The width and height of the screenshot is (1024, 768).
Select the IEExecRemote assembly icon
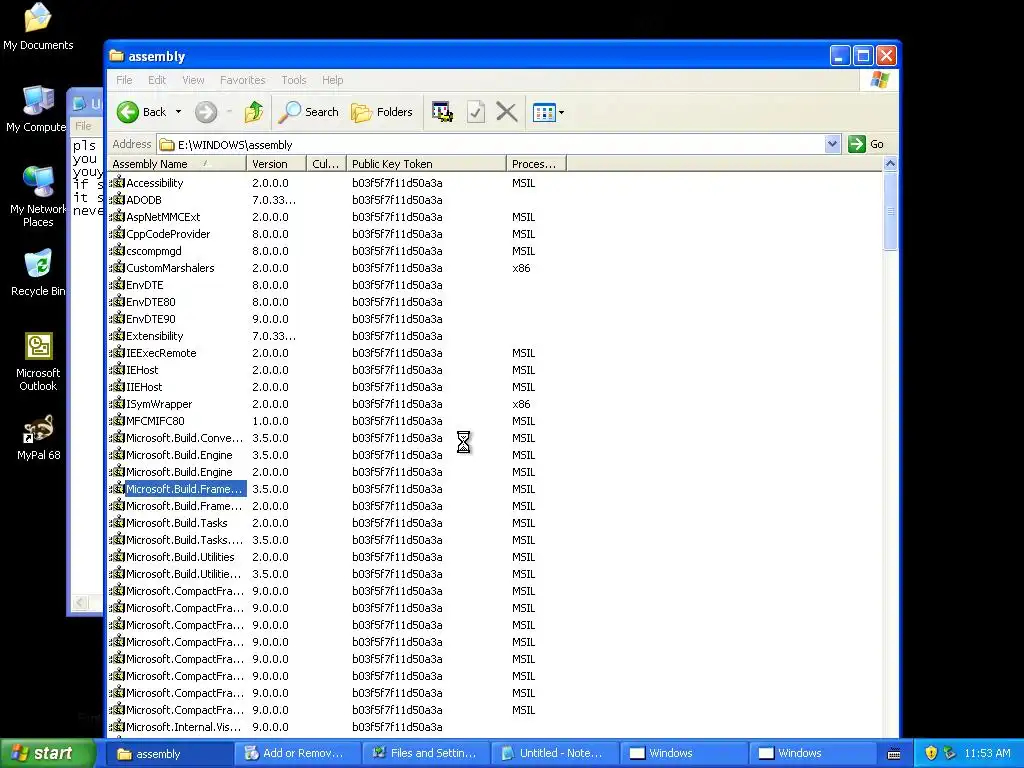tap(117, 352)
